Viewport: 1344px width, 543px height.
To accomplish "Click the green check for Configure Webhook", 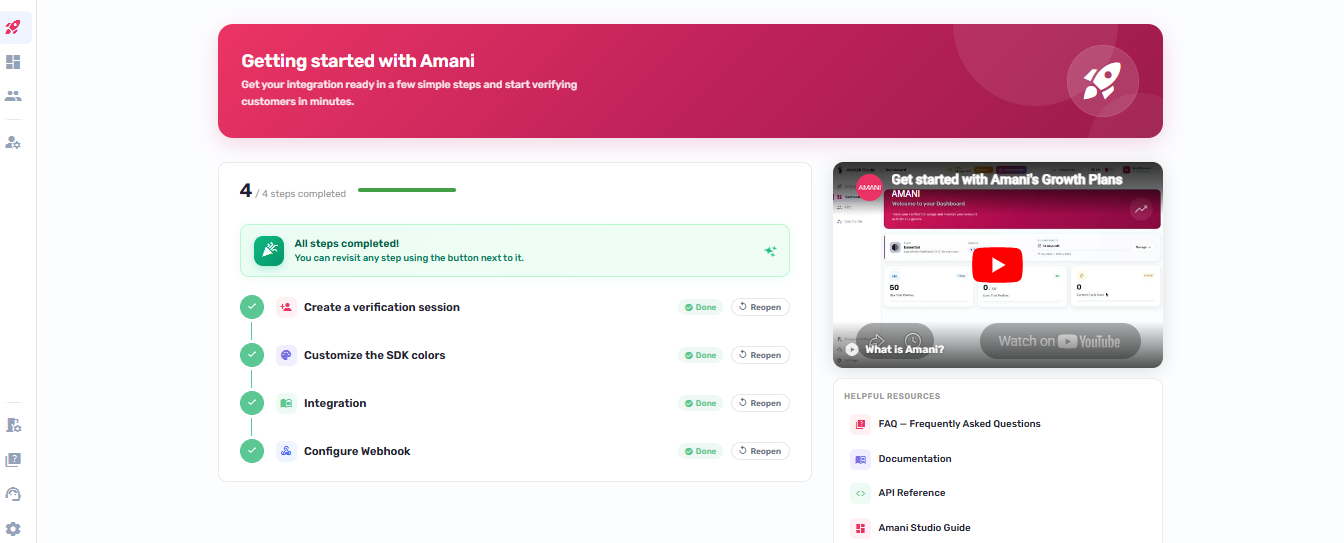I will [252, 451].
